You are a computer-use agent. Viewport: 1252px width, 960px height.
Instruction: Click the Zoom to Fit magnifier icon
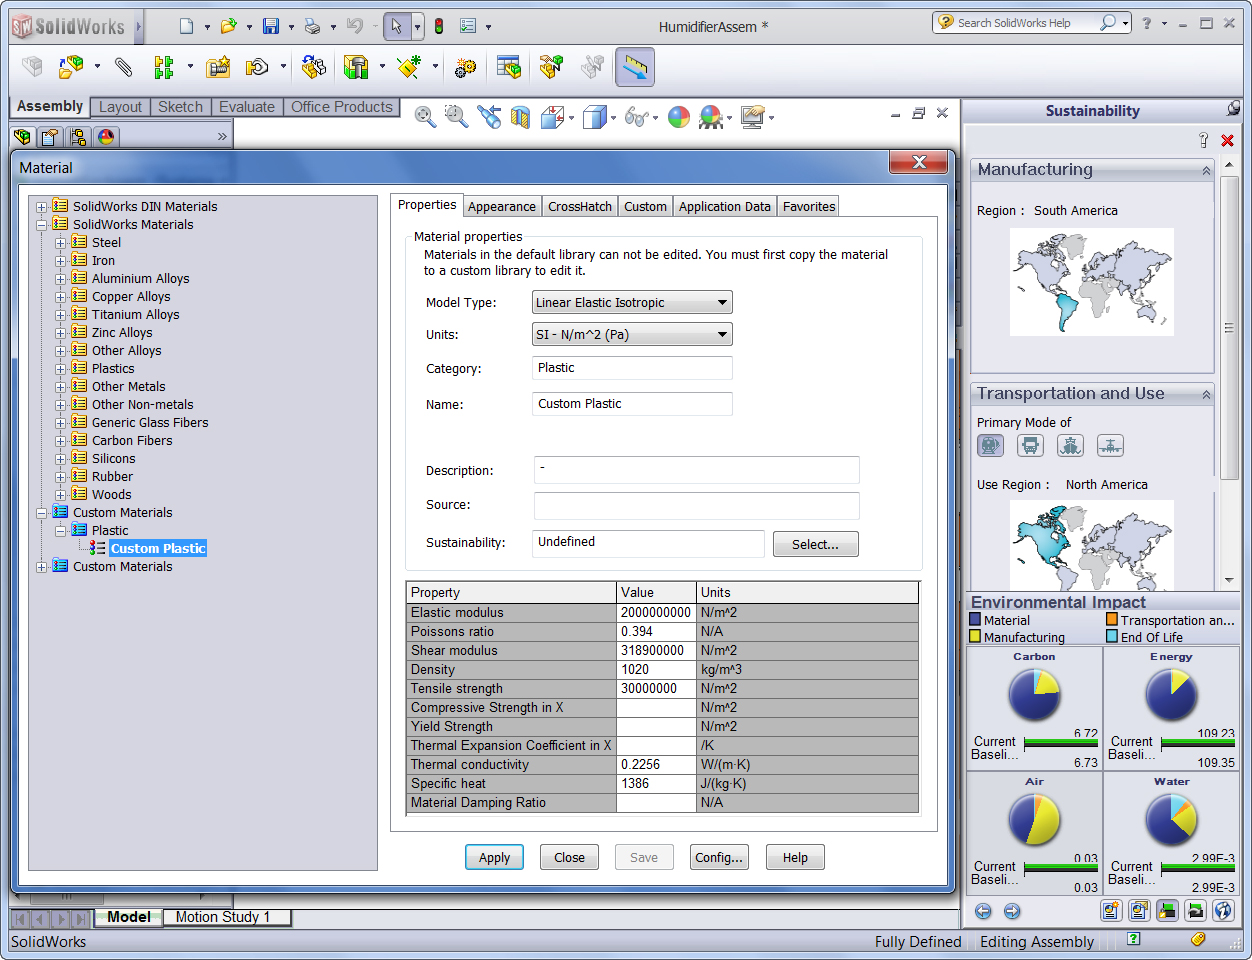pos(425,117)
